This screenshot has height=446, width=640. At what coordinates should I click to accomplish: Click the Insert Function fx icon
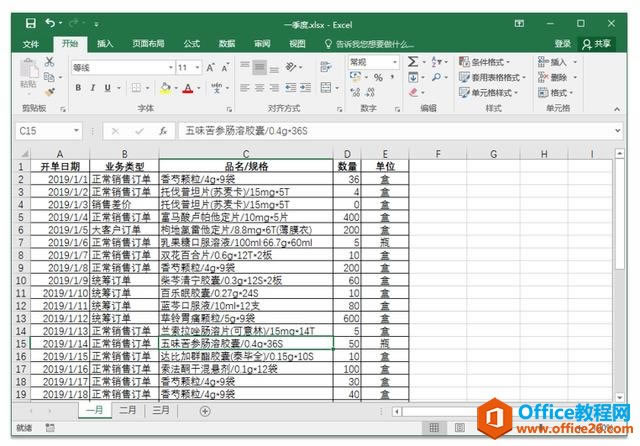163,131
